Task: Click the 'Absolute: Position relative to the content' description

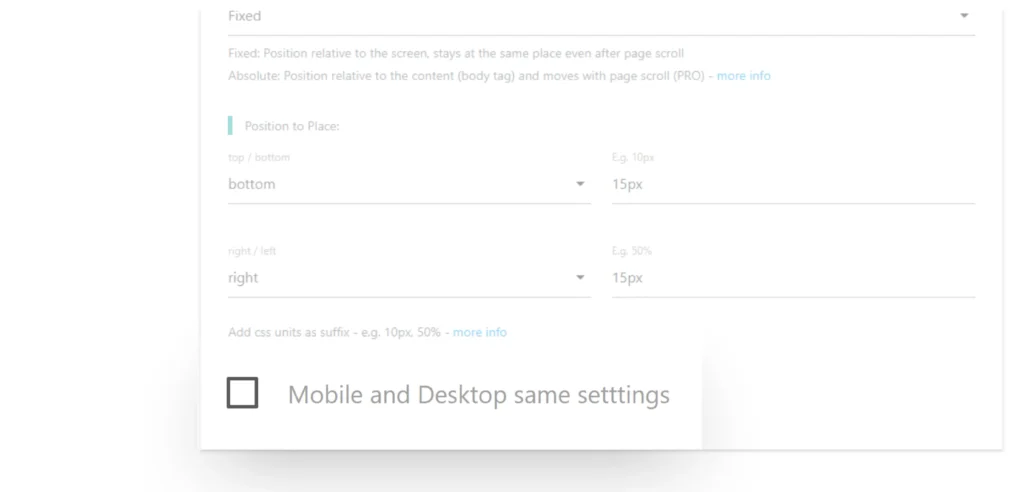Action: pyautogui.click(x=464, y=76)
